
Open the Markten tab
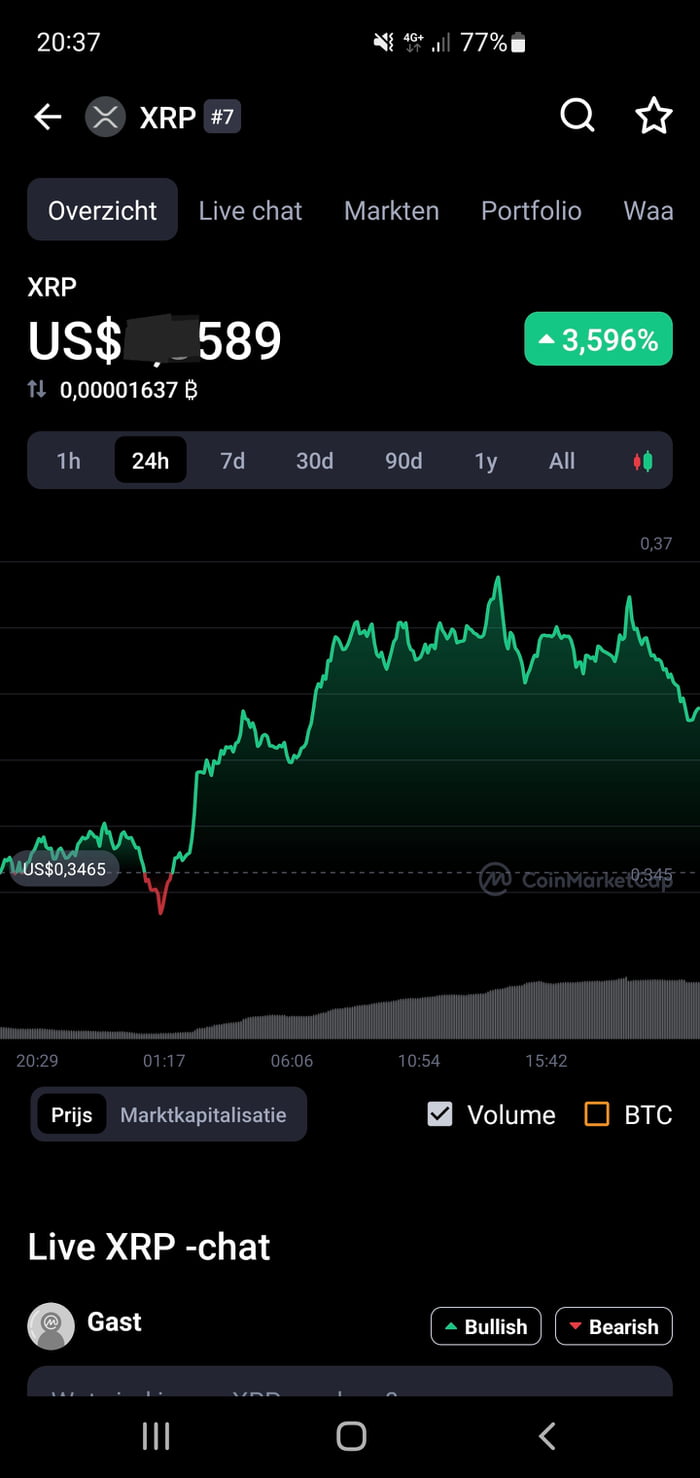[x=391, y=211]
